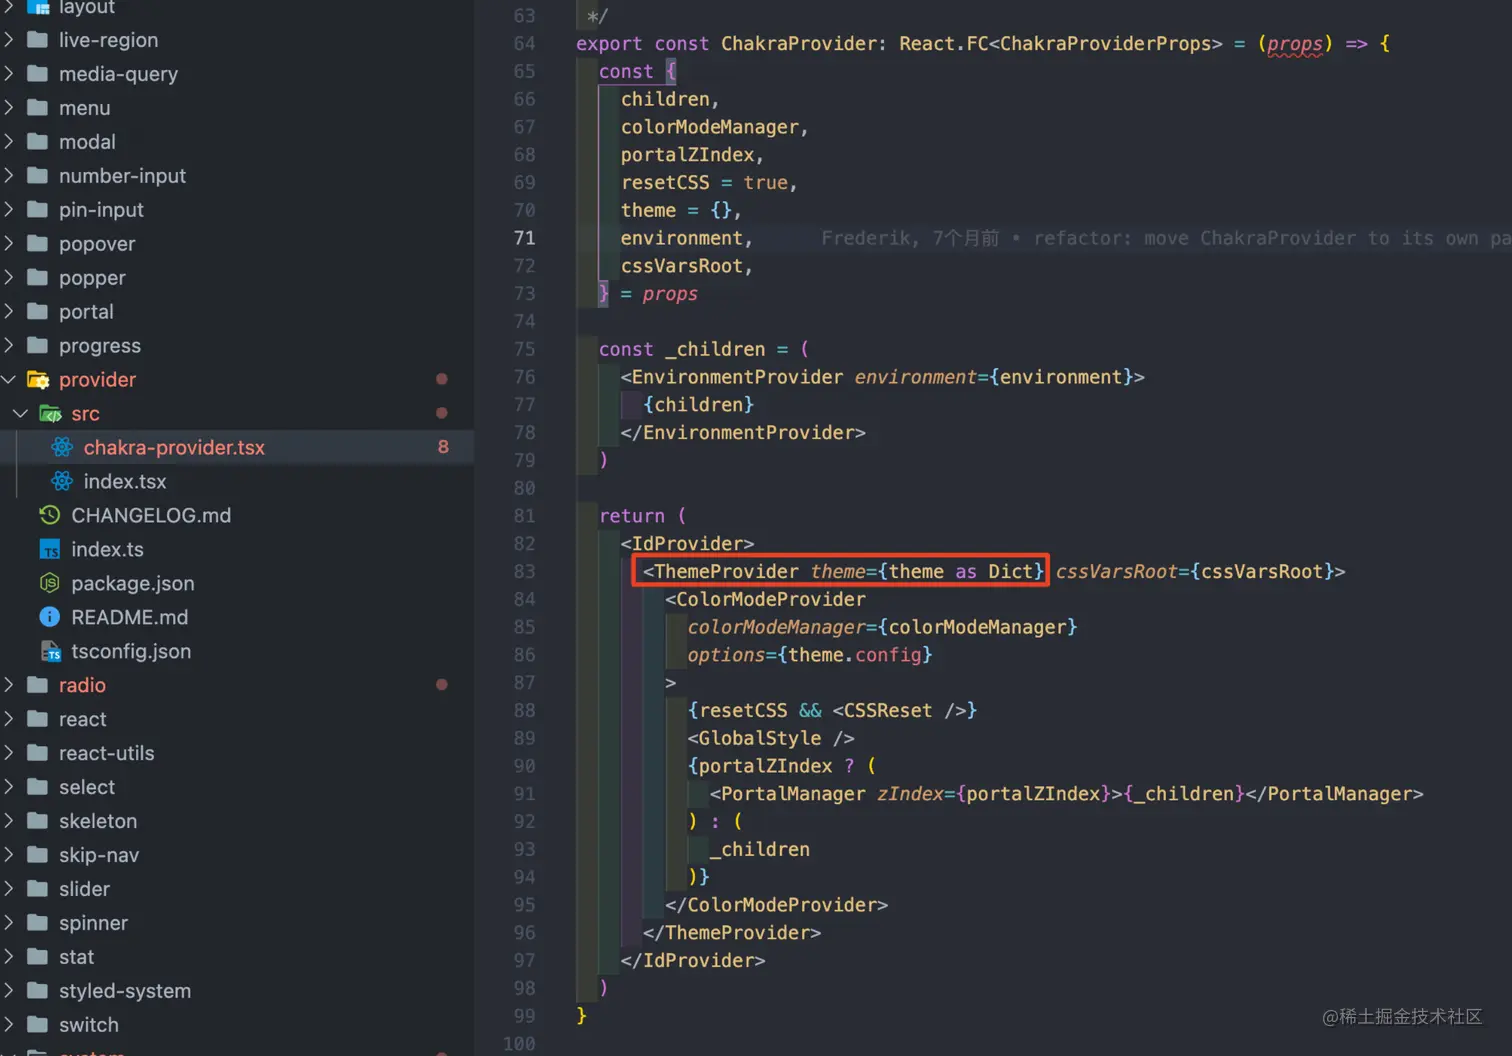Click "ColorModeProvider" opening tag on line 84
Viewport: 1512px width, 1056px height.
[771, 599]
